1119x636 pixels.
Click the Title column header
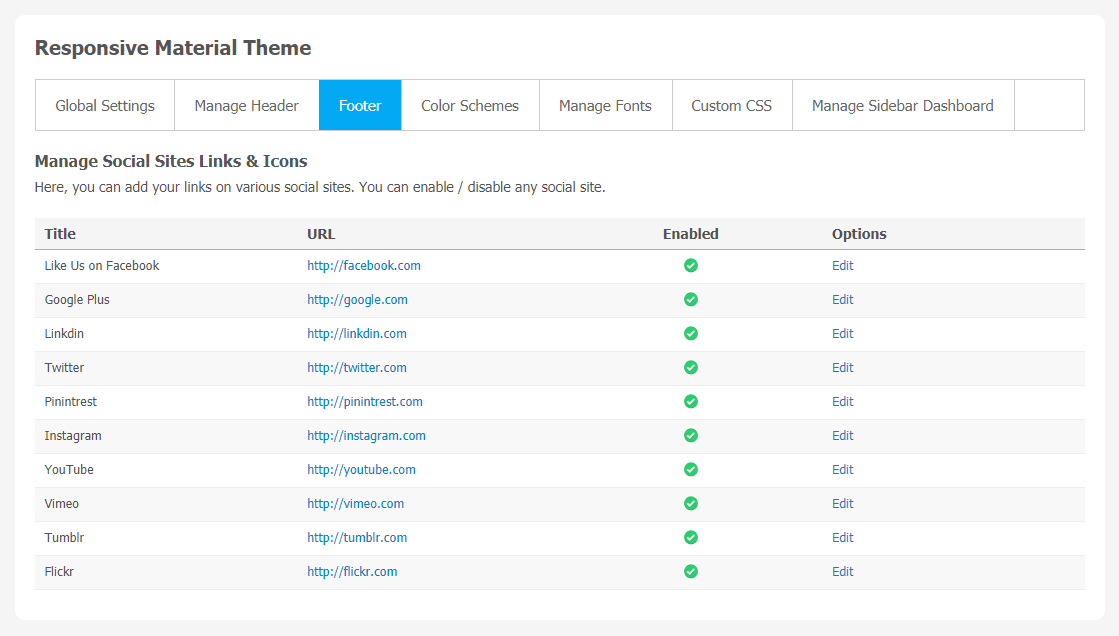pos(60,234)
